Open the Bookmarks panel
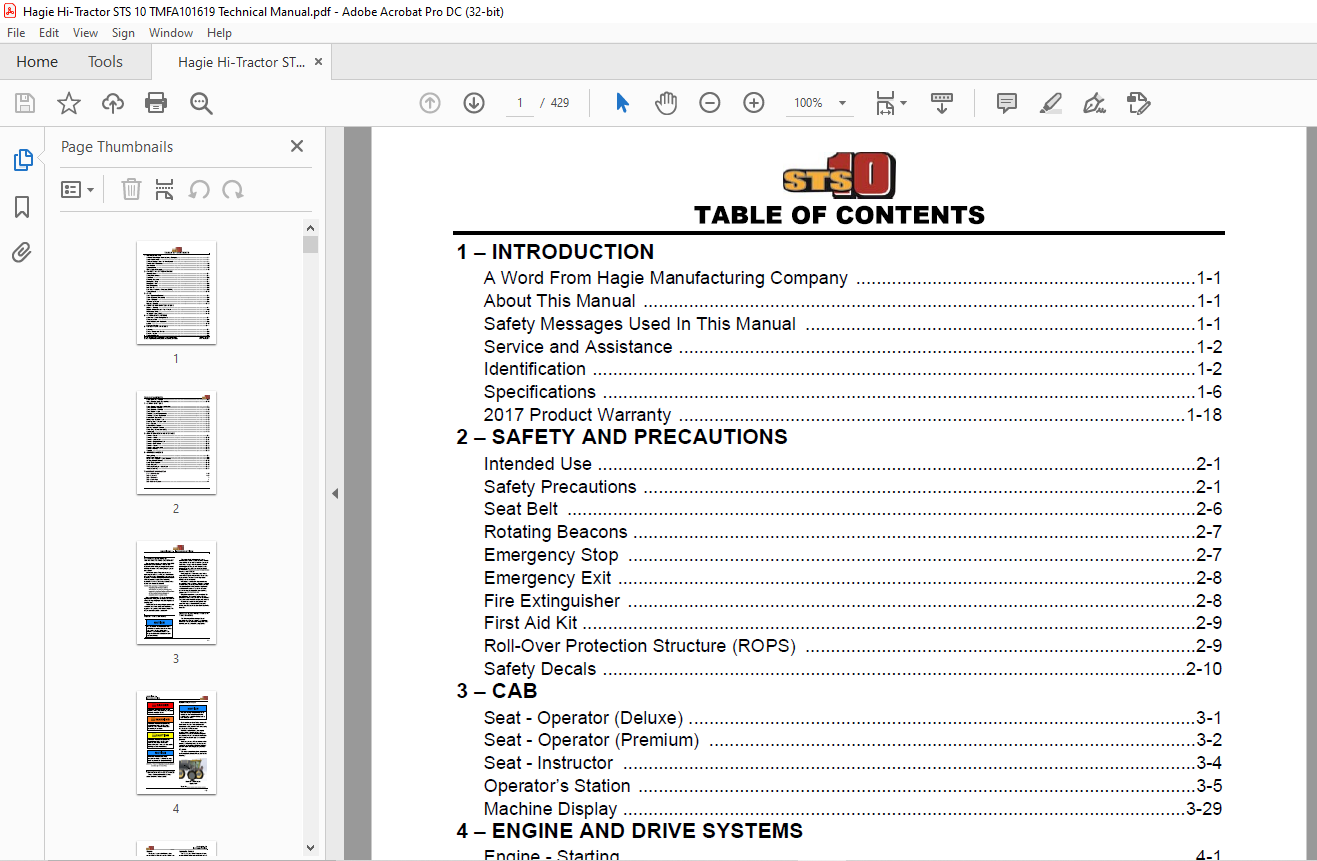 22,207
